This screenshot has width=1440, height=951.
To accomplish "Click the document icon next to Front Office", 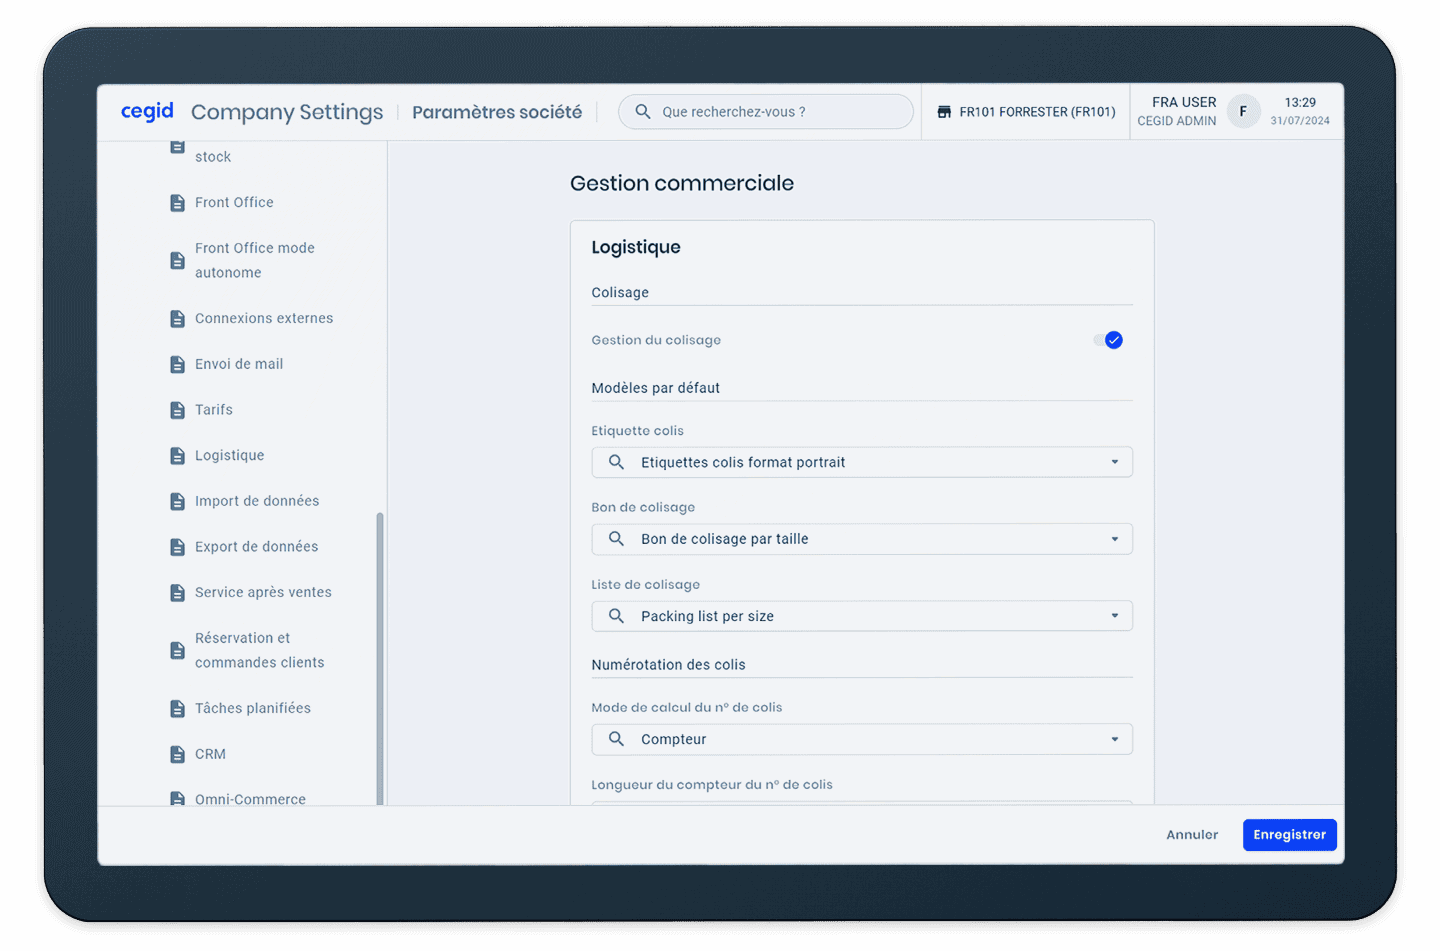I will (178, 203).
